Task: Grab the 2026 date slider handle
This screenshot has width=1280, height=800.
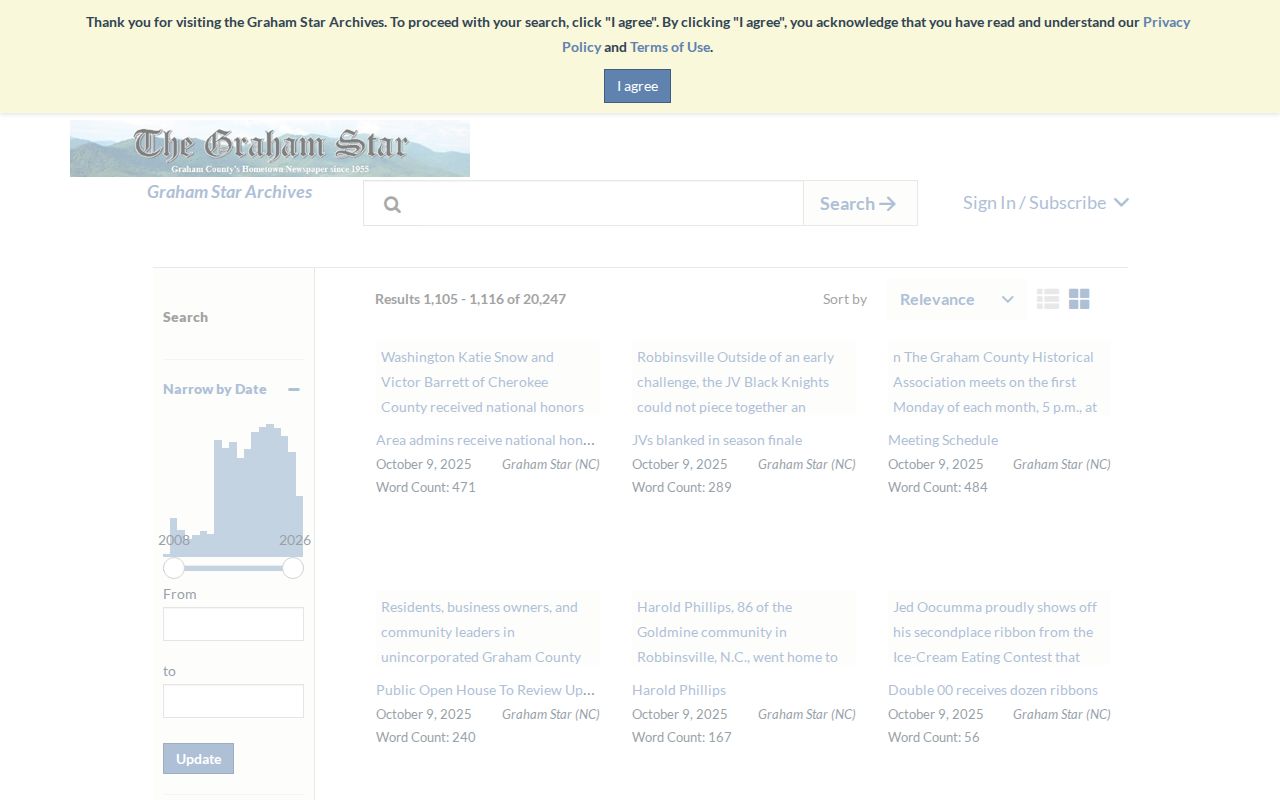Action: point(293,568)
